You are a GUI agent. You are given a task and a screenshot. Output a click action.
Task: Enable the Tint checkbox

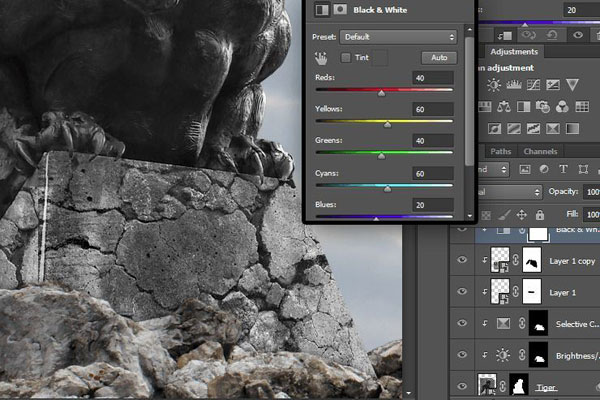pyautogui.click(x=346, y=58)
